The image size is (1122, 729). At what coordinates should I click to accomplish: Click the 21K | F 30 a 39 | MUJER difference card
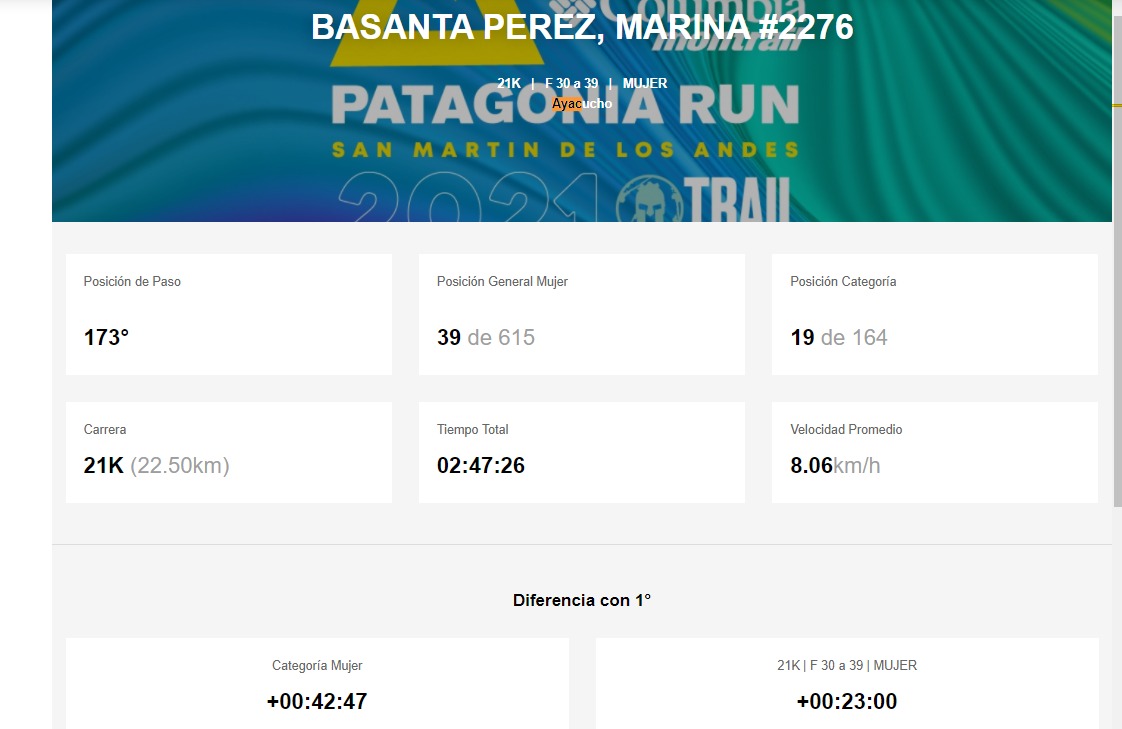pos(846,684)
